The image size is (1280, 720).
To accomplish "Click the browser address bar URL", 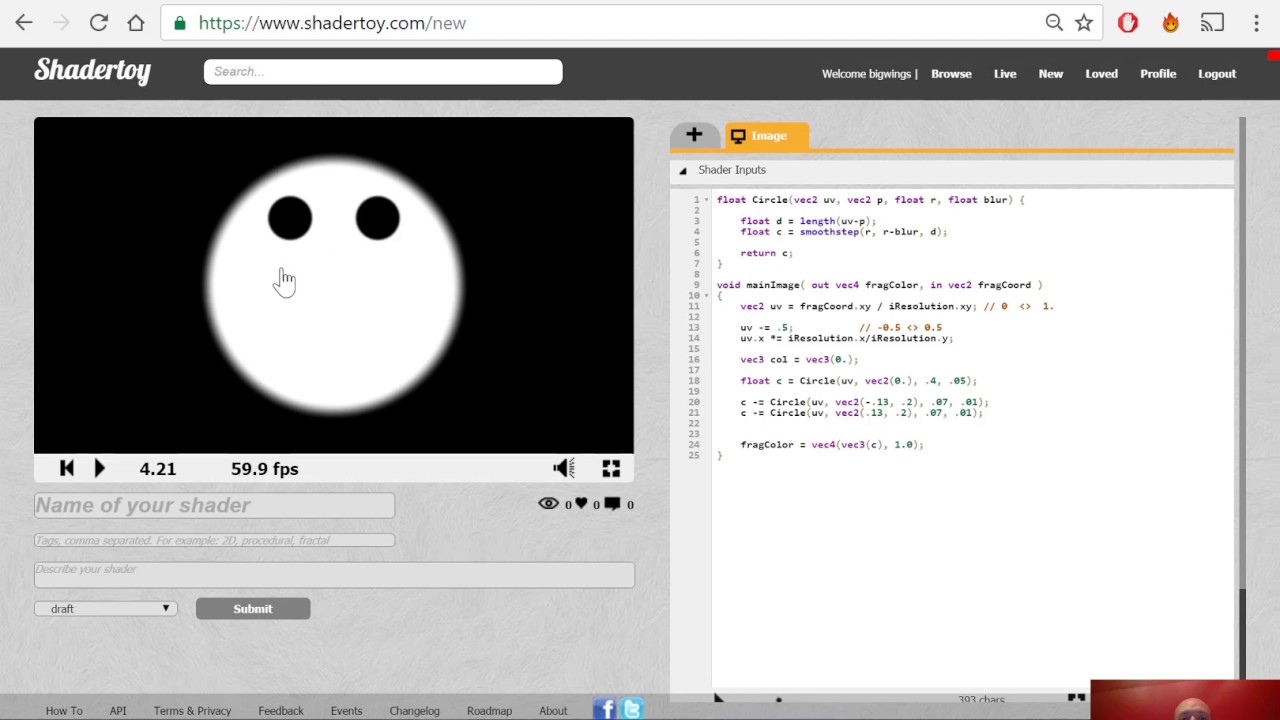I will (332, 23).
